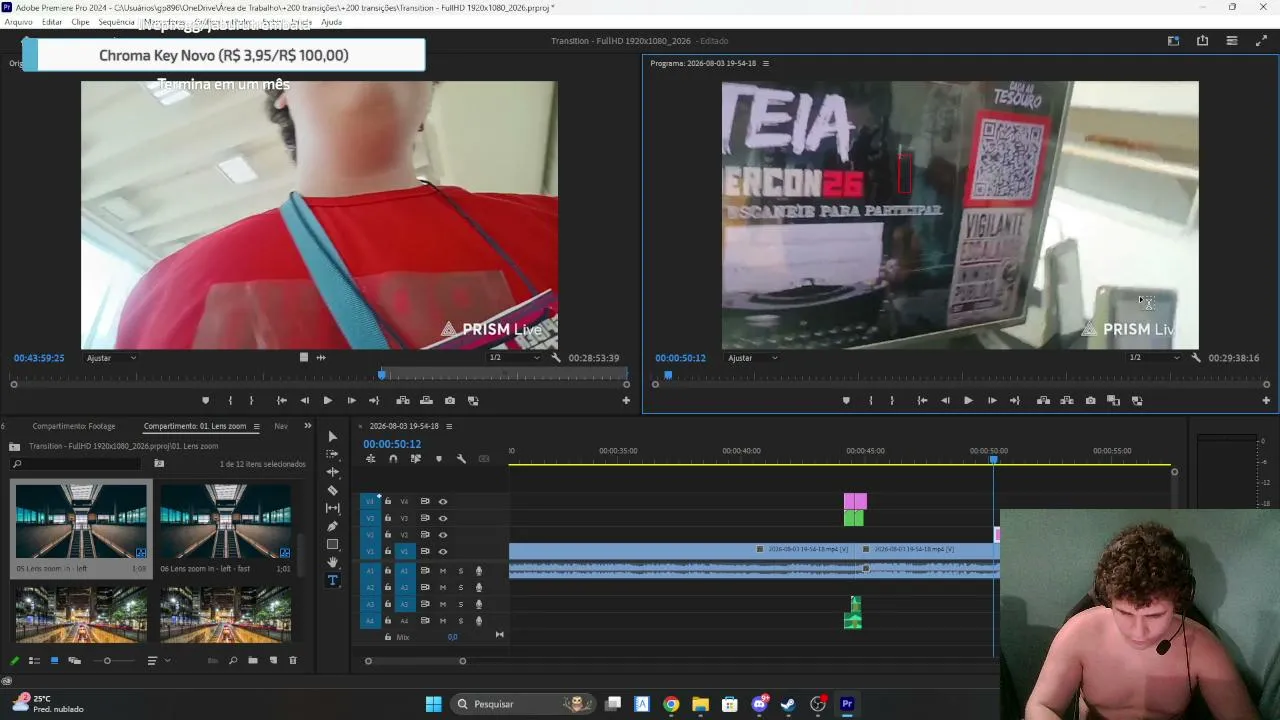Viewport: 1280px width, 720px height.
Task: Open the Sequência menu
Action: (116, 22)
